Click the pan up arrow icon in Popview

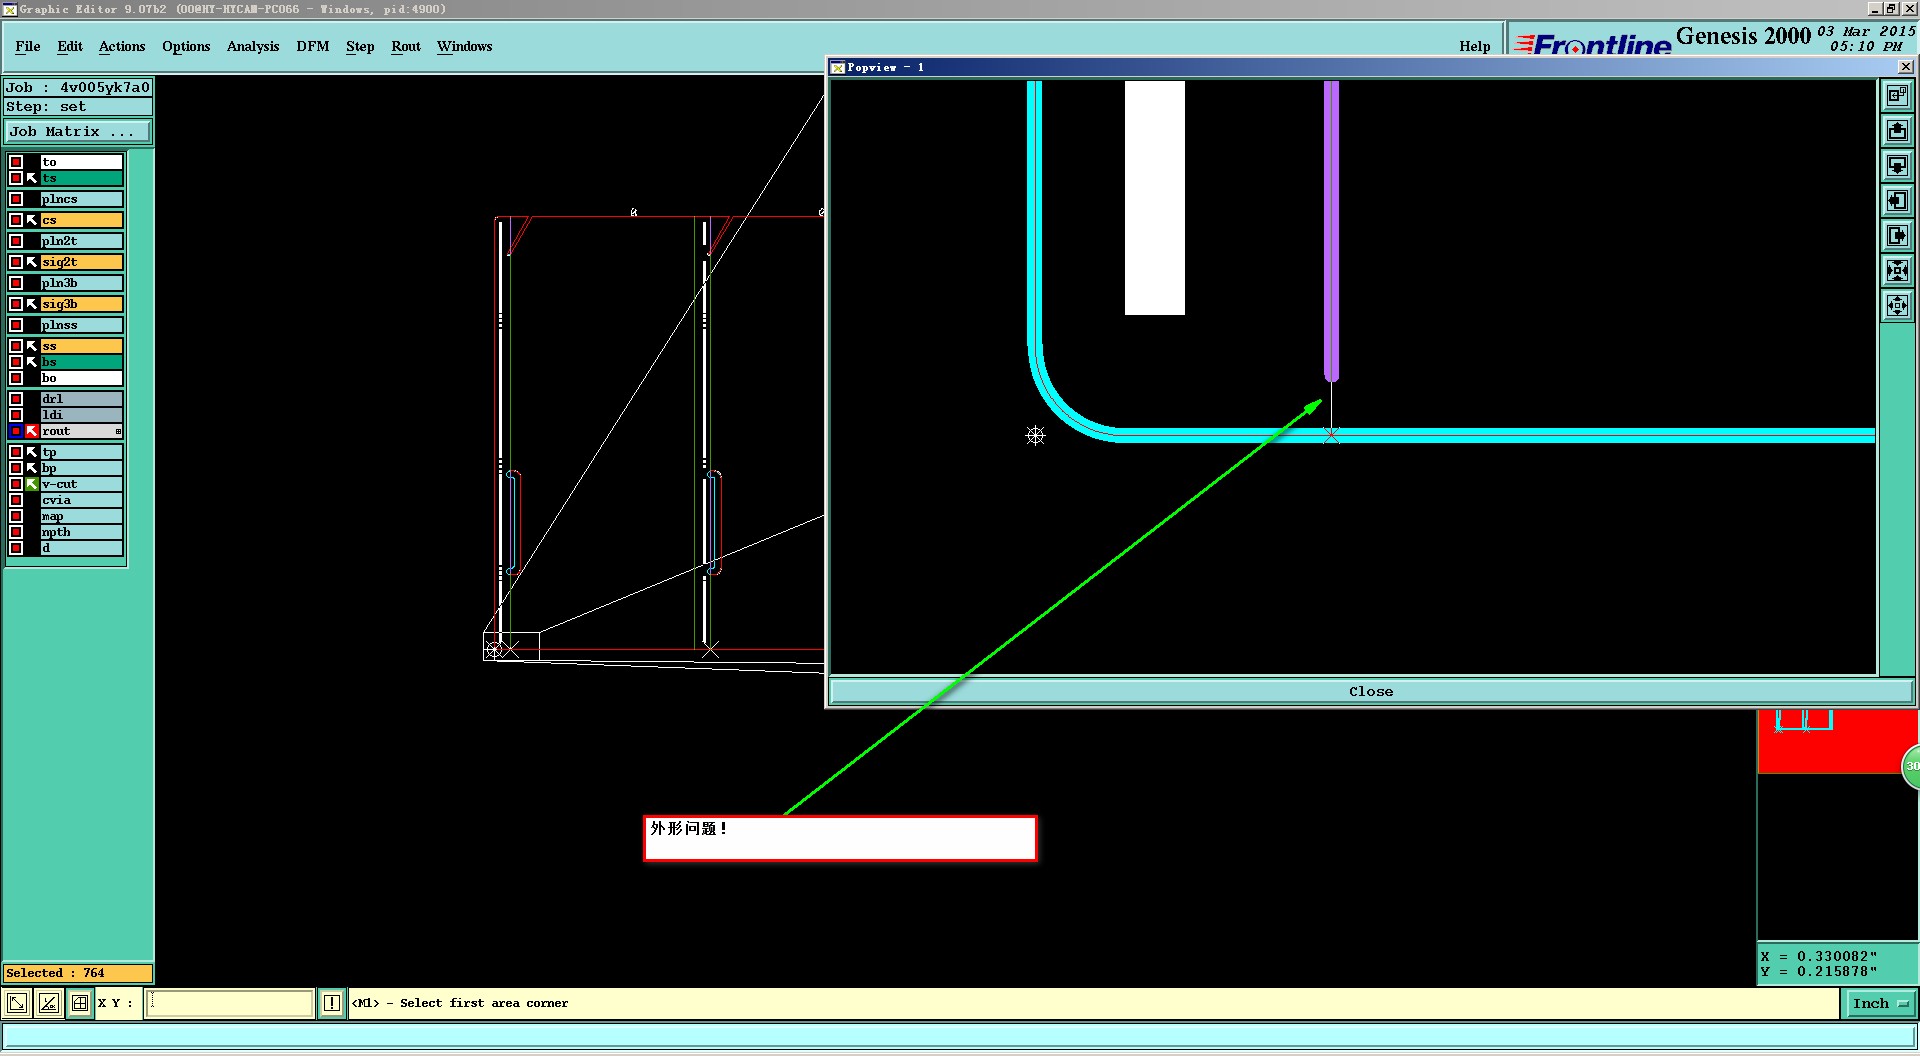coord(1897,131)
